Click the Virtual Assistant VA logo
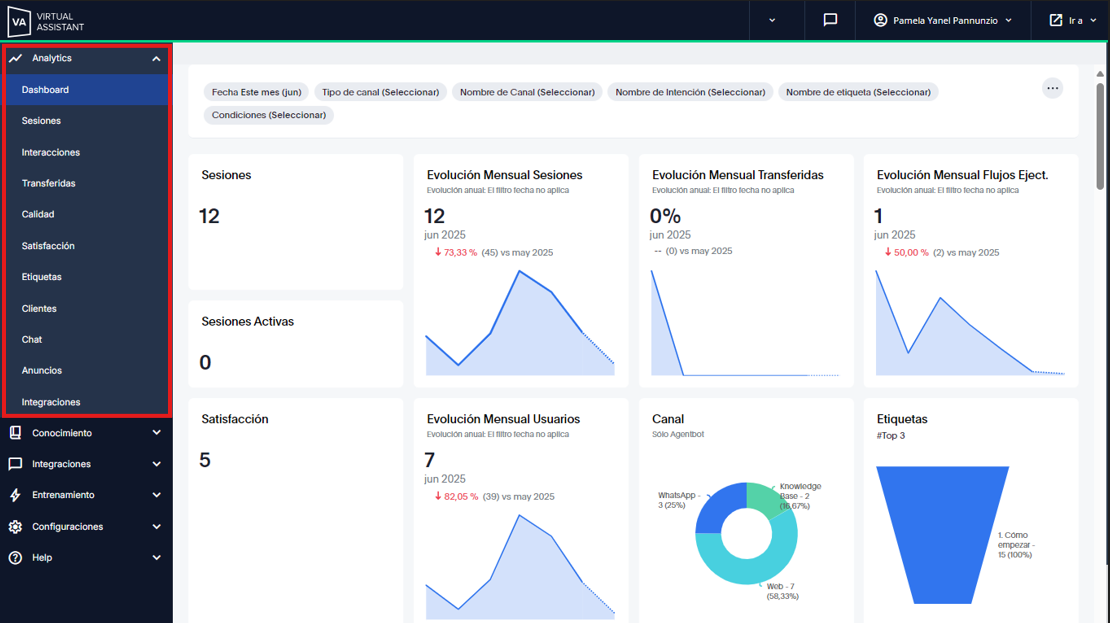This screenshot has height=623, width=1110. pos(45,21)
